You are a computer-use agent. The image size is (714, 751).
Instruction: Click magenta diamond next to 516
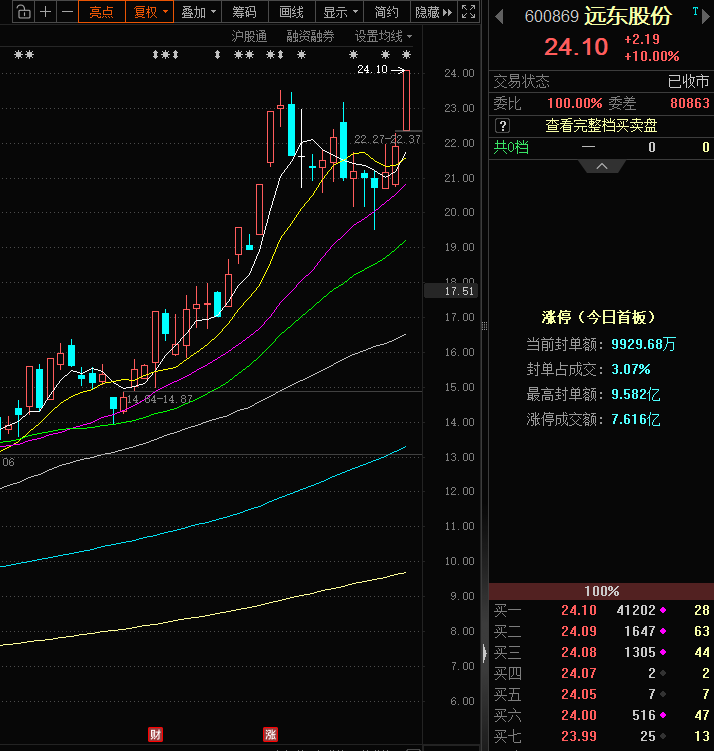click(x=663, y=716)
